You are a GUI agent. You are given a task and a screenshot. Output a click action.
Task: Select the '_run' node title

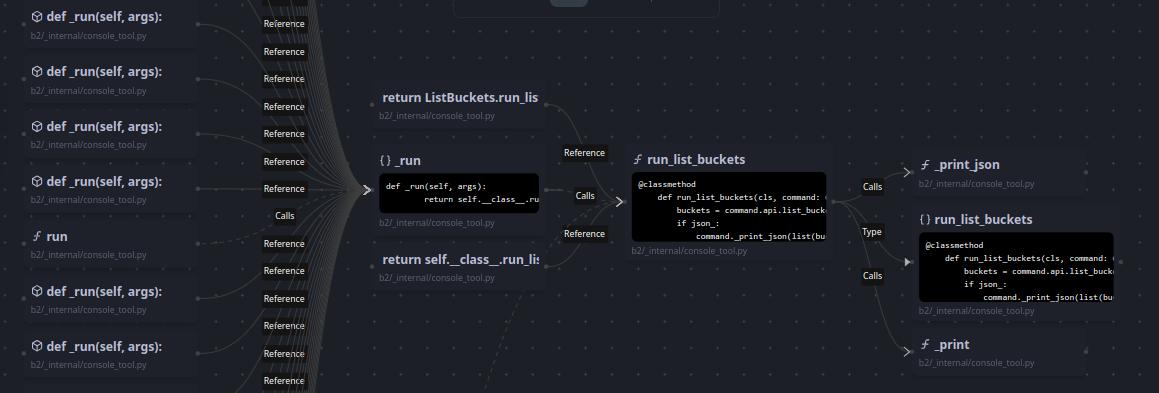407,160
